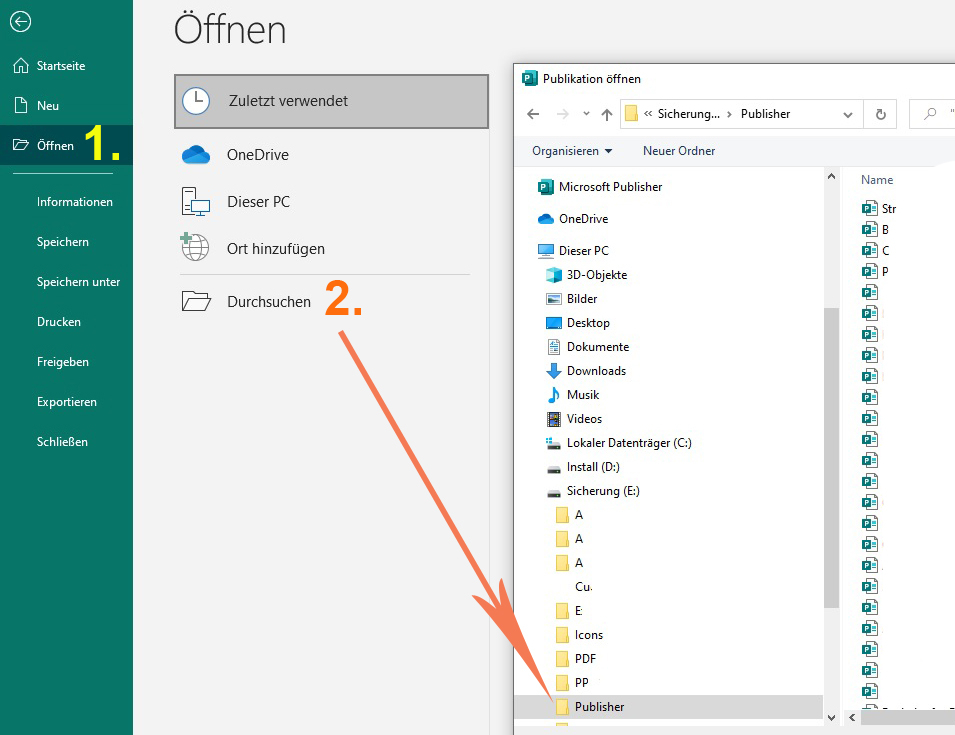This screenshot has width=955, height=735.
Task: Go back in the file dialog
Action: coord(534,114)
